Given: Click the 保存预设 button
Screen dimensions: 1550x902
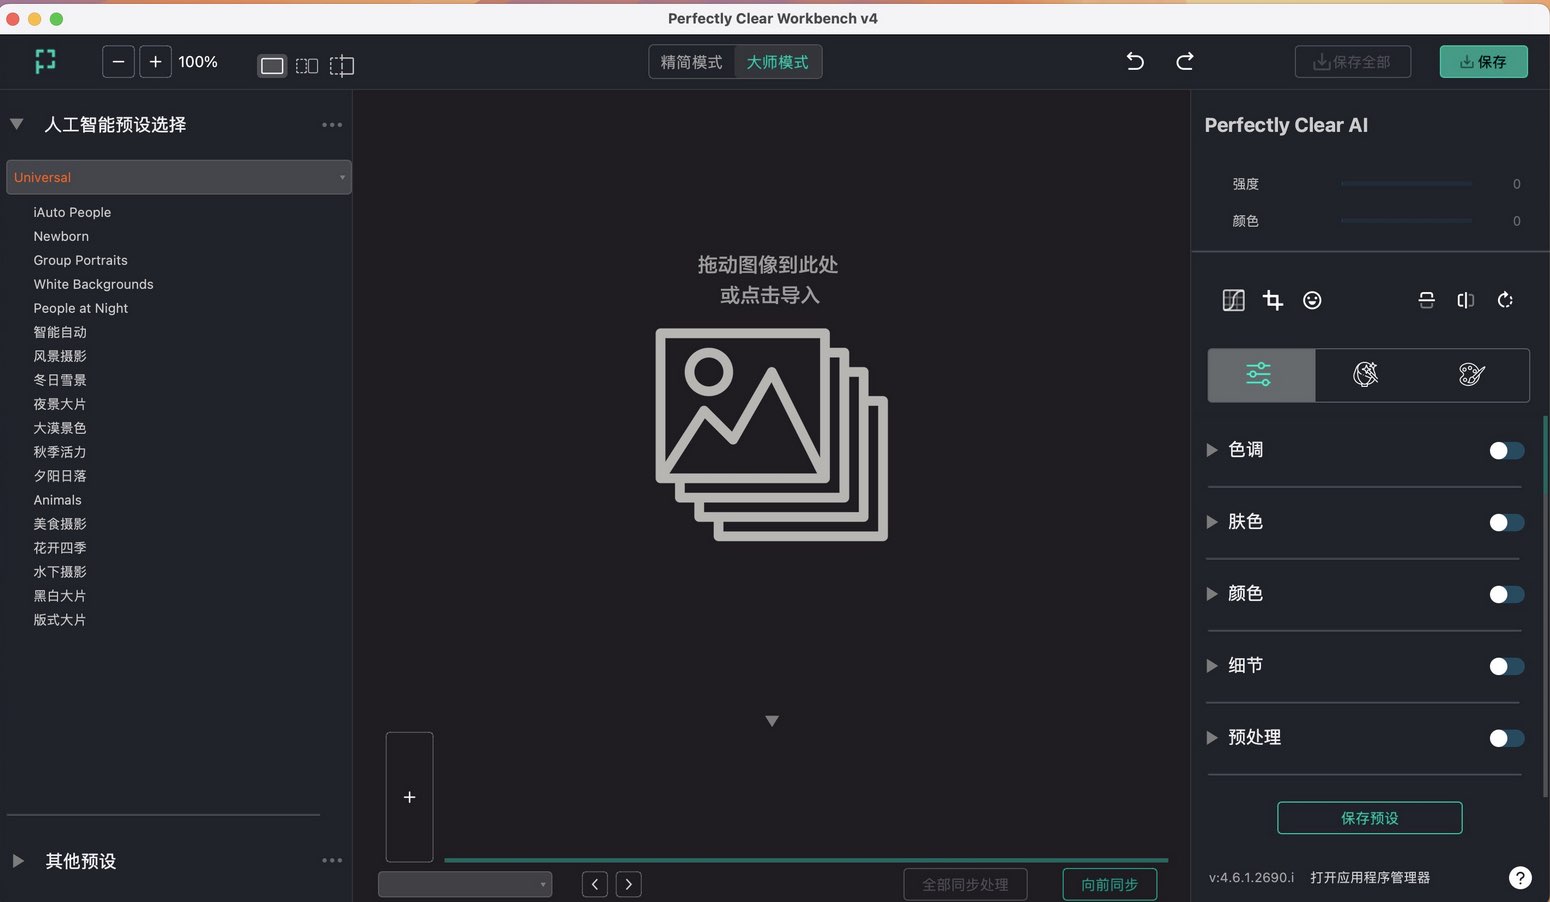Looking at the screenshot, I should click(1370, 818).
